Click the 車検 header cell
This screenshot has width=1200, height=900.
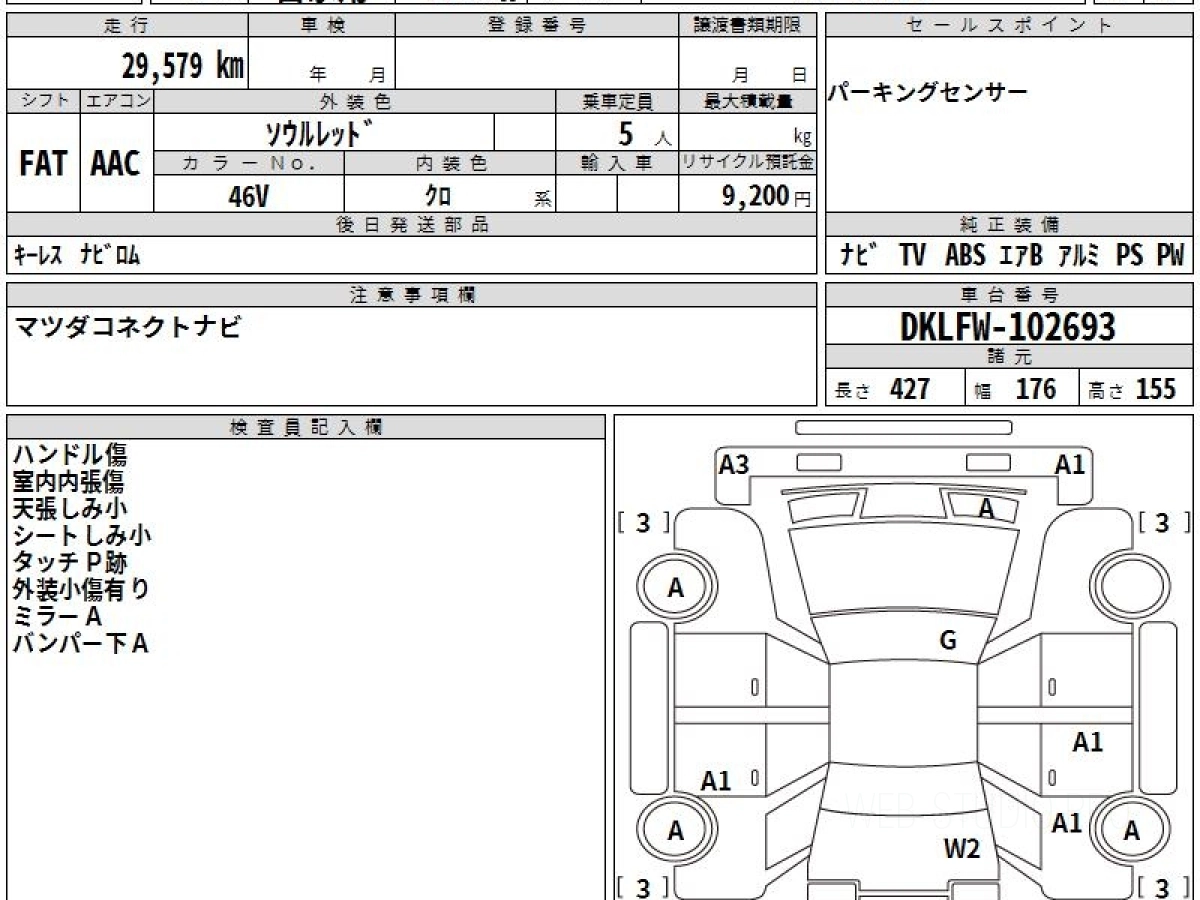[322, 26]
